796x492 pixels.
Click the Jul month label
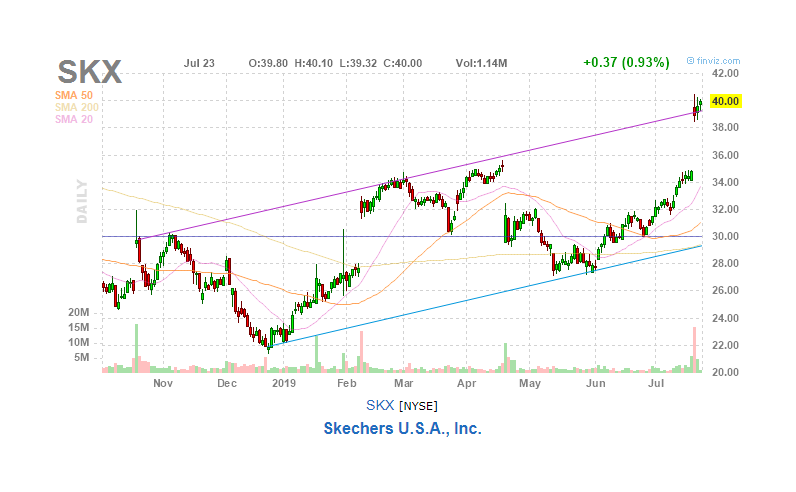tap(656, 383)
